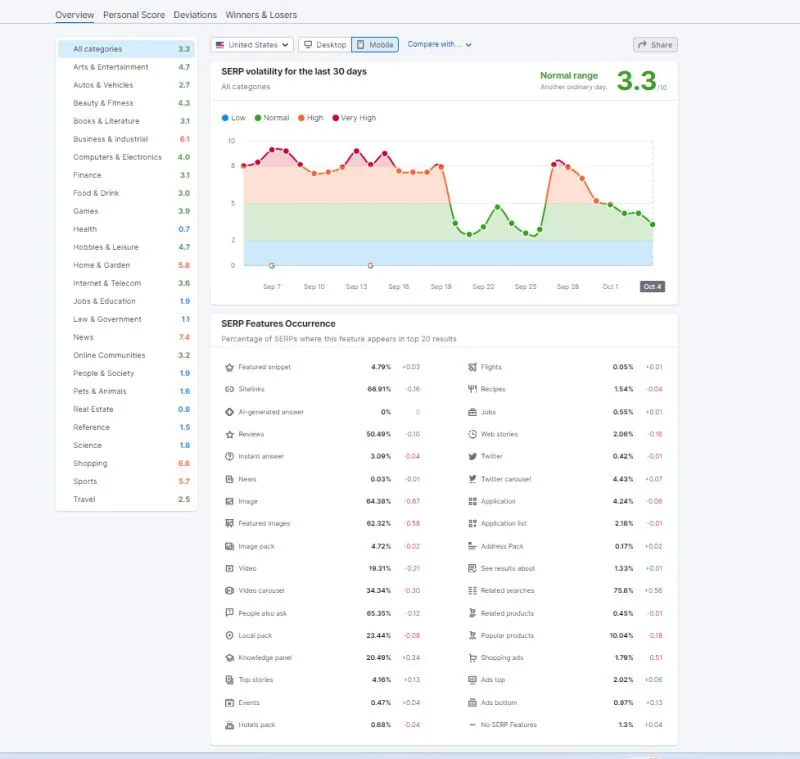
Task: Click the last green data point on chart
Action: (652, 224)
